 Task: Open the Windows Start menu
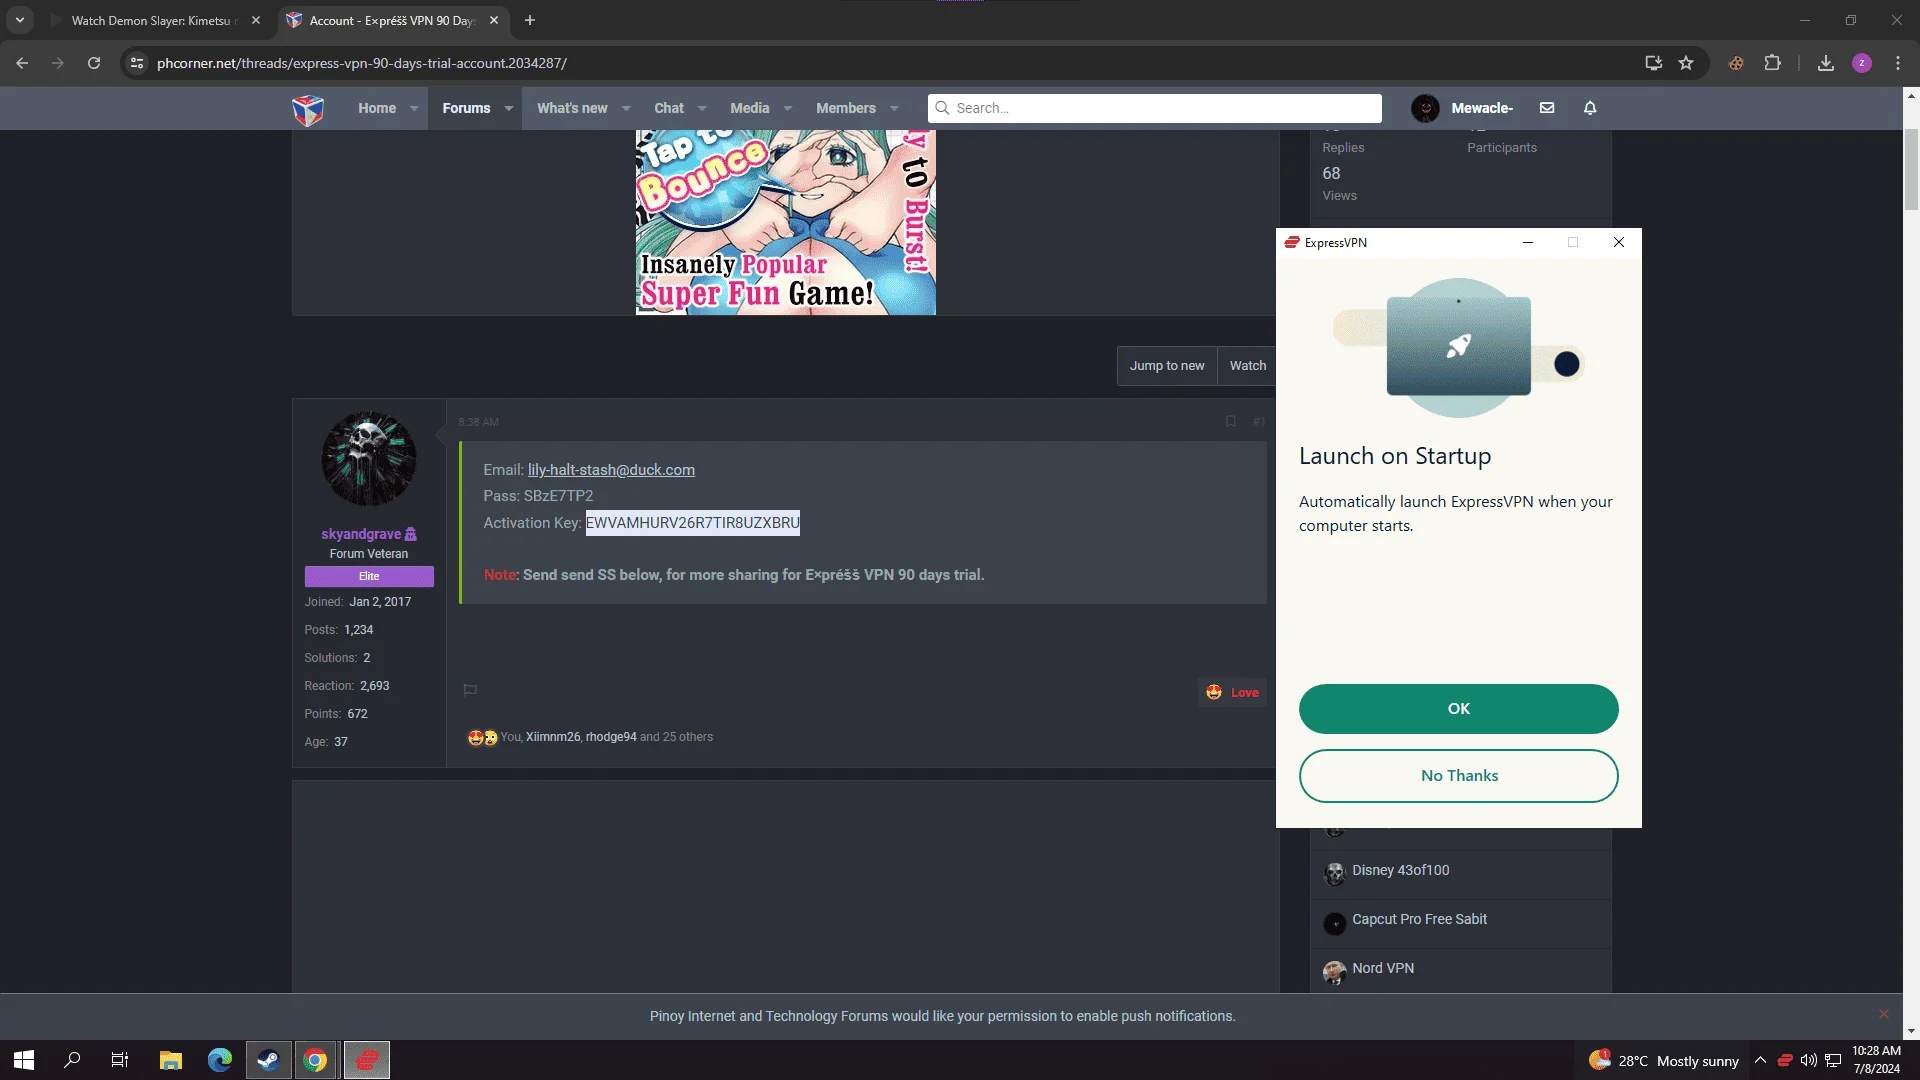click(x=24, y=1060)
